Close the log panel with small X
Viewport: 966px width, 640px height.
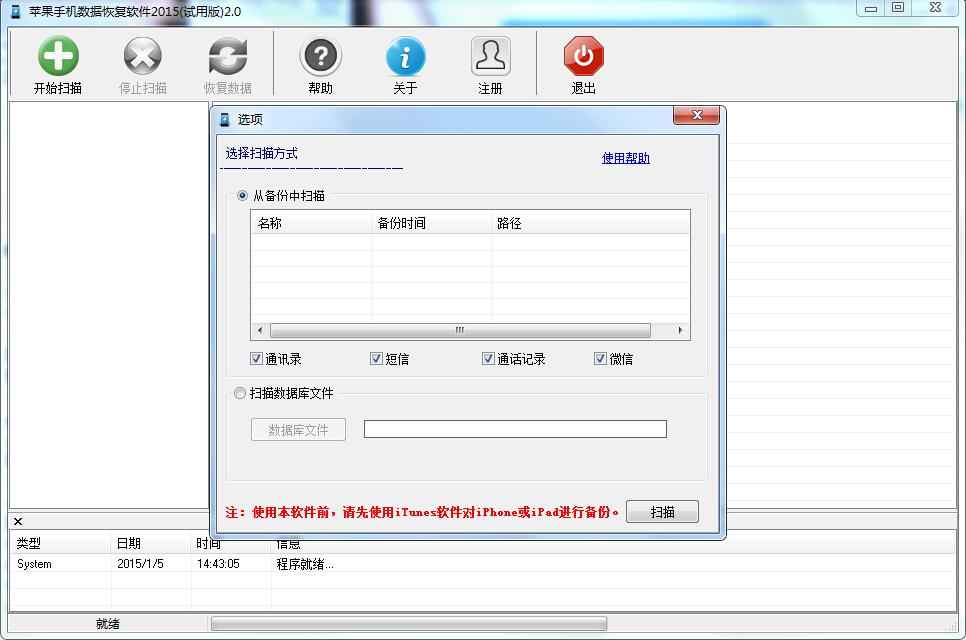point(18,521)
